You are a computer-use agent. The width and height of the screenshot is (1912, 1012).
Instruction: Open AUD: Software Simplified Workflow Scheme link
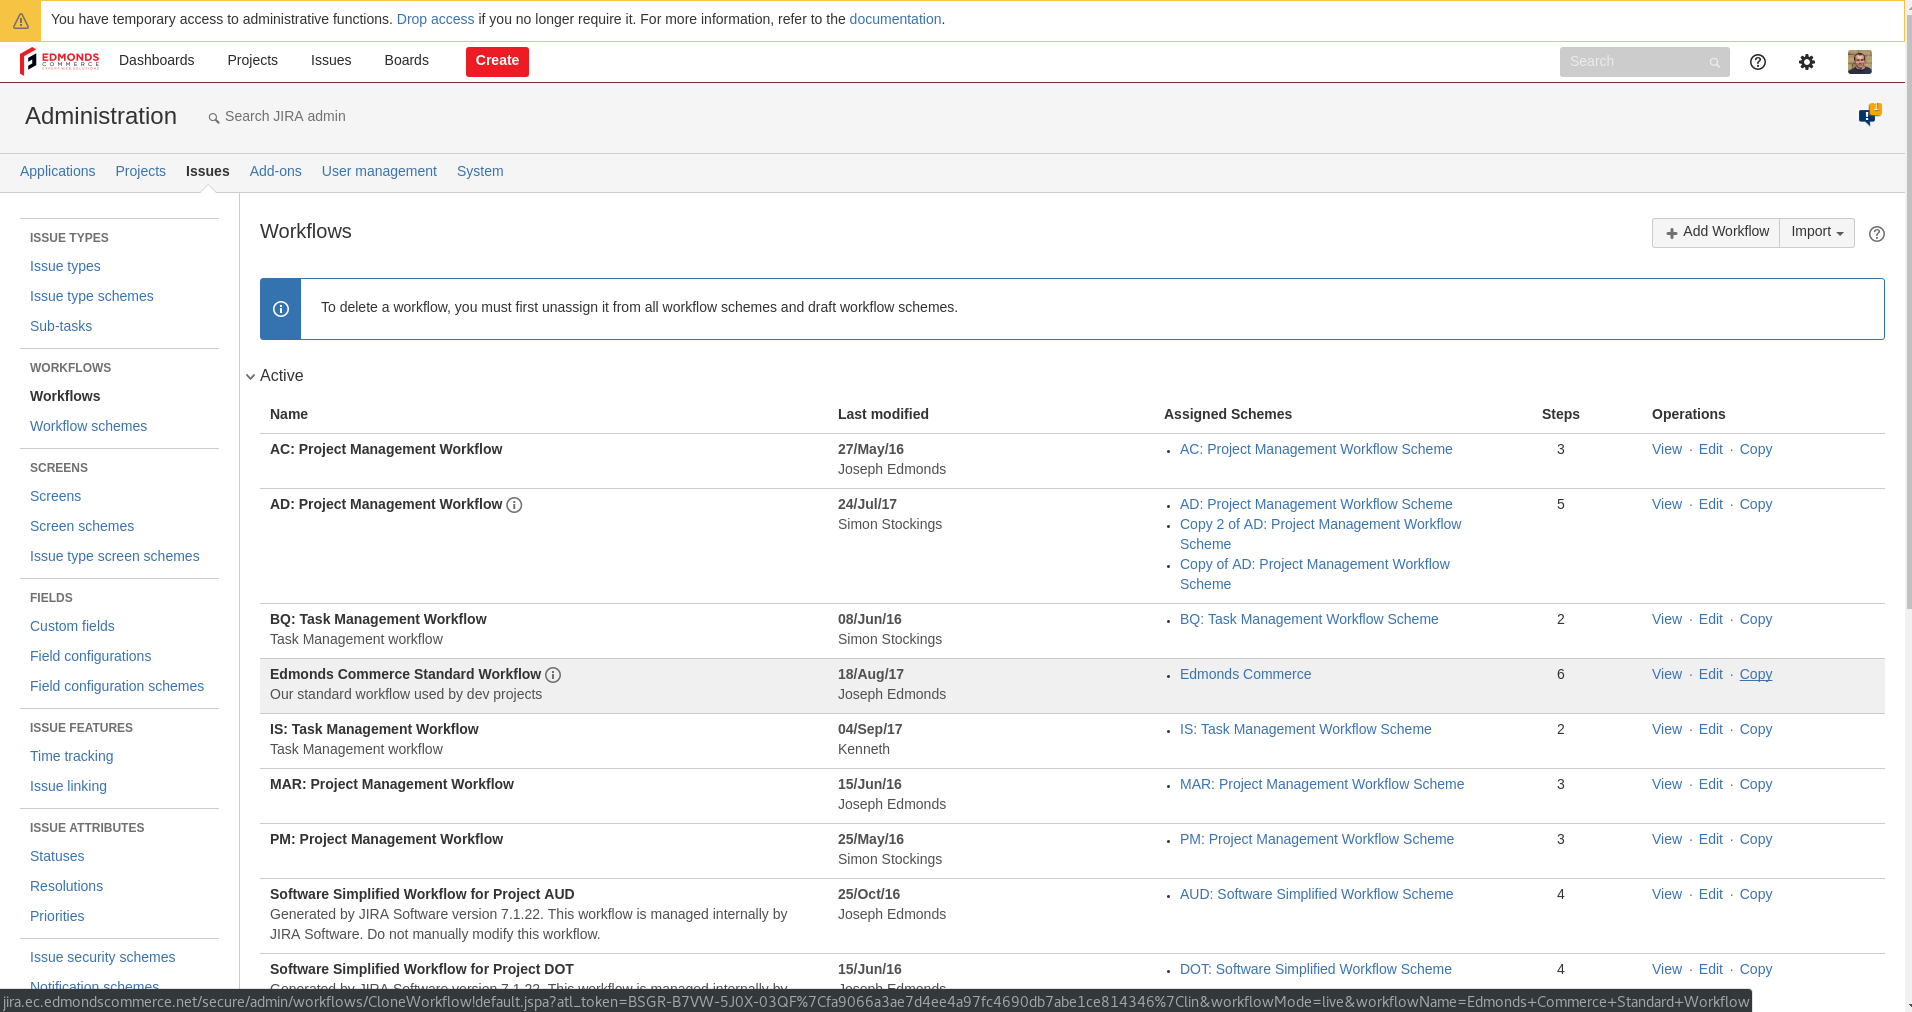pos(1316,894)
